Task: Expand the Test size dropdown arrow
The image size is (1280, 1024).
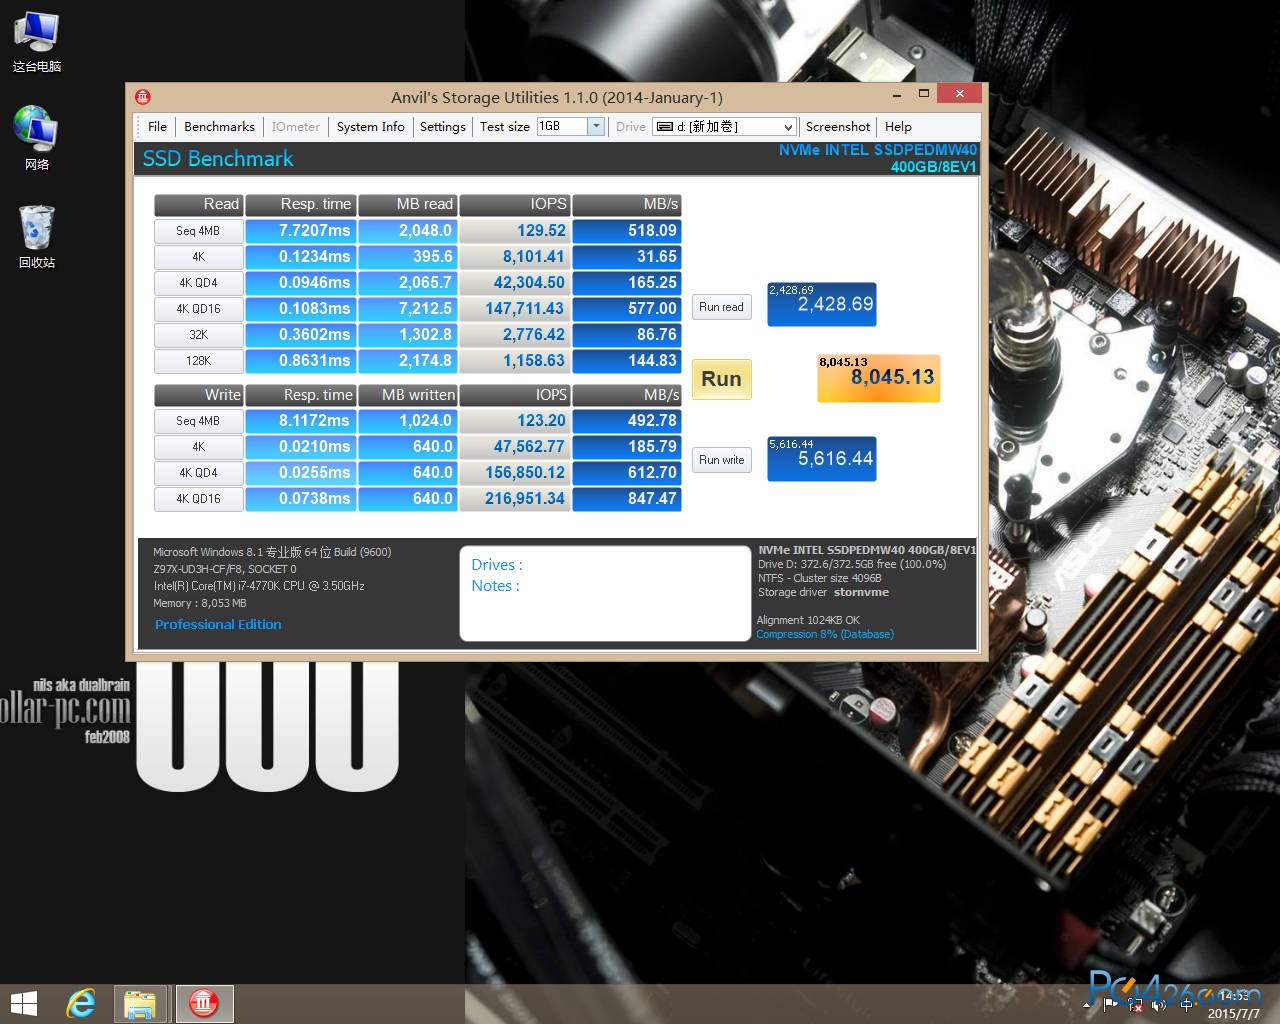Action: coord(596,126)
